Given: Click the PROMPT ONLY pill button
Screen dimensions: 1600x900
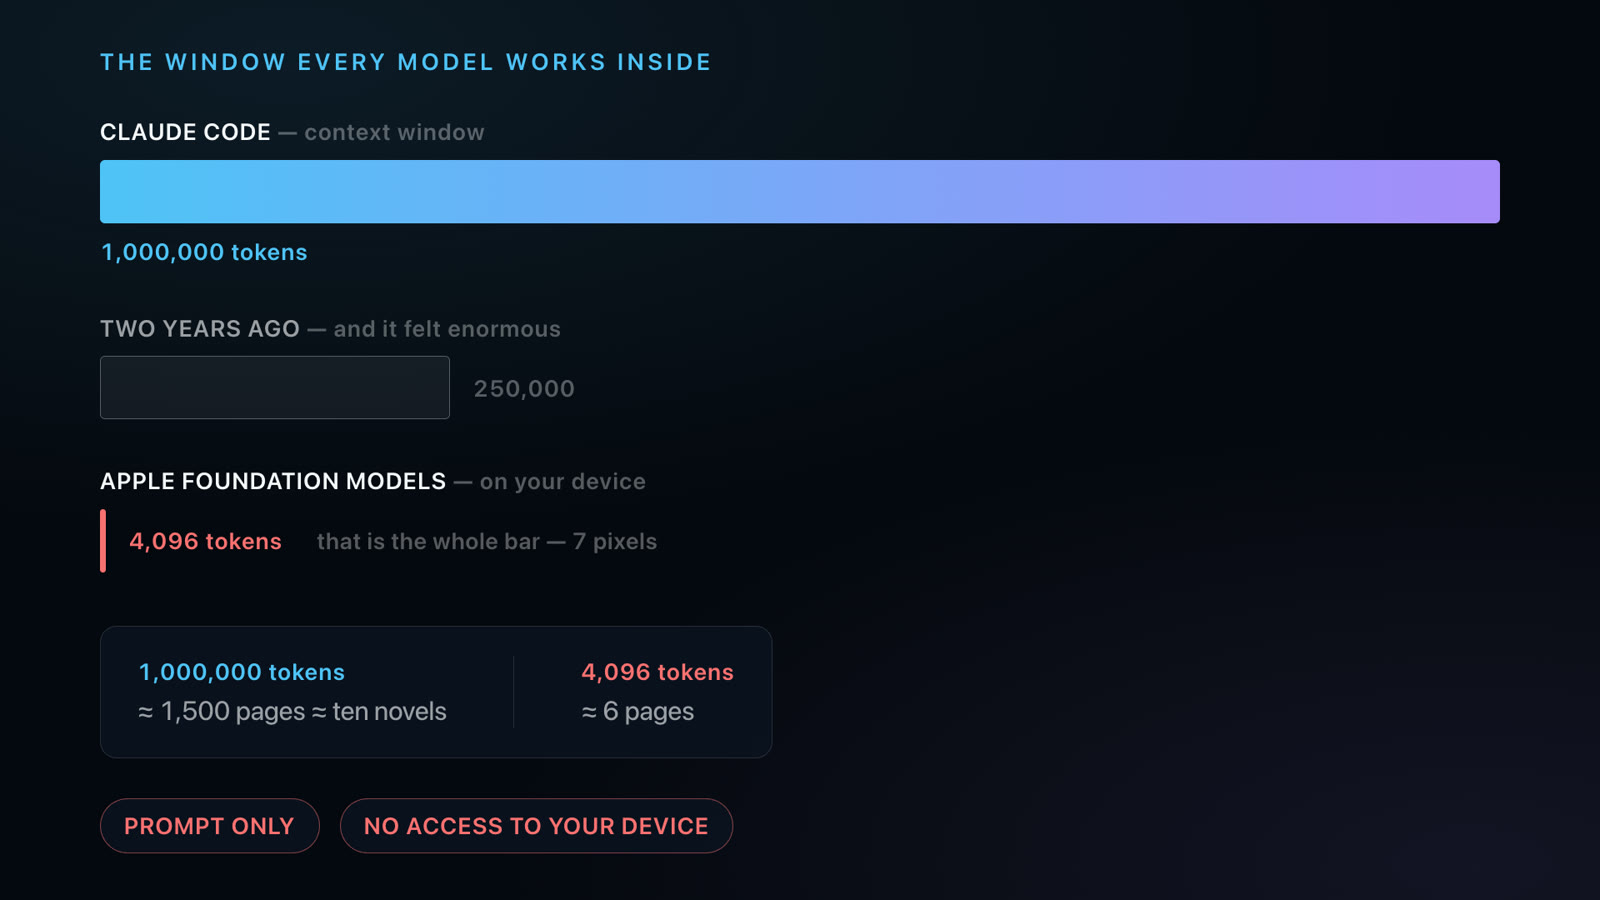Looking at the screenshot, I should [x=210, y=826].
